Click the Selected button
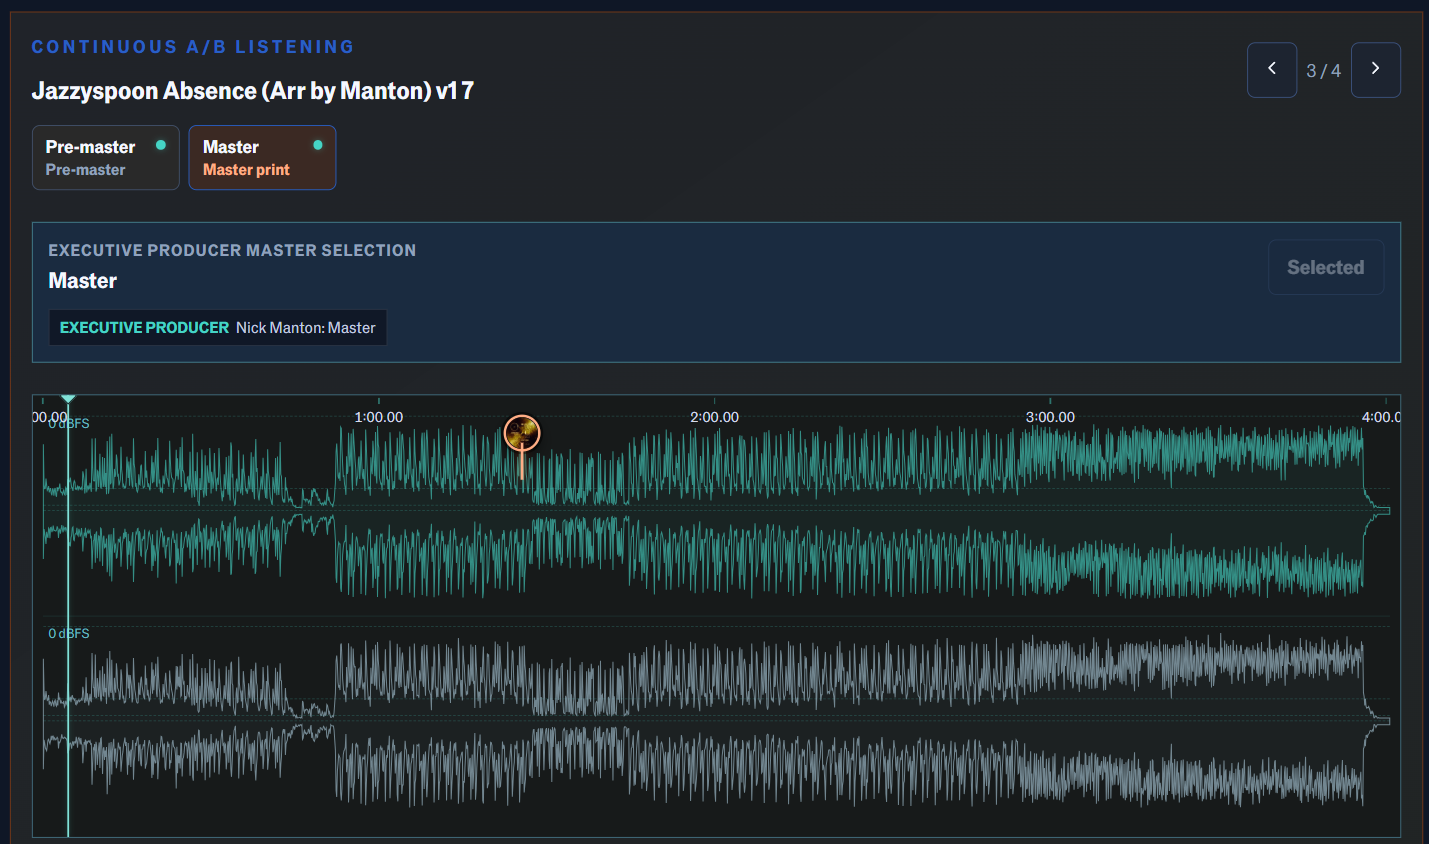Image resolution: width=1429 pixels, height=844 pixels. click(1325, 267)
